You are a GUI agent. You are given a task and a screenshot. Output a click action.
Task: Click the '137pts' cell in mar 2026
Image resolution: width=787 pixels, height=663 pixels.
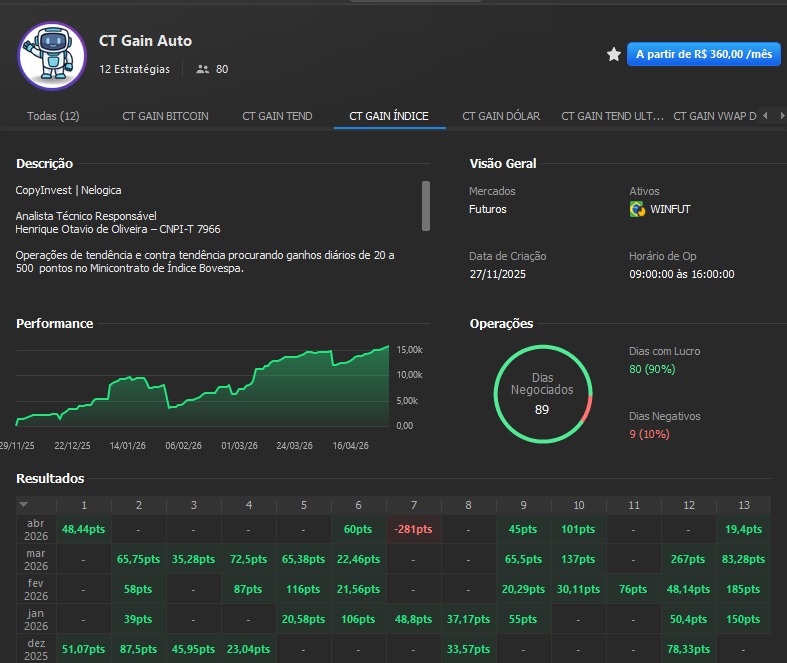578,559
